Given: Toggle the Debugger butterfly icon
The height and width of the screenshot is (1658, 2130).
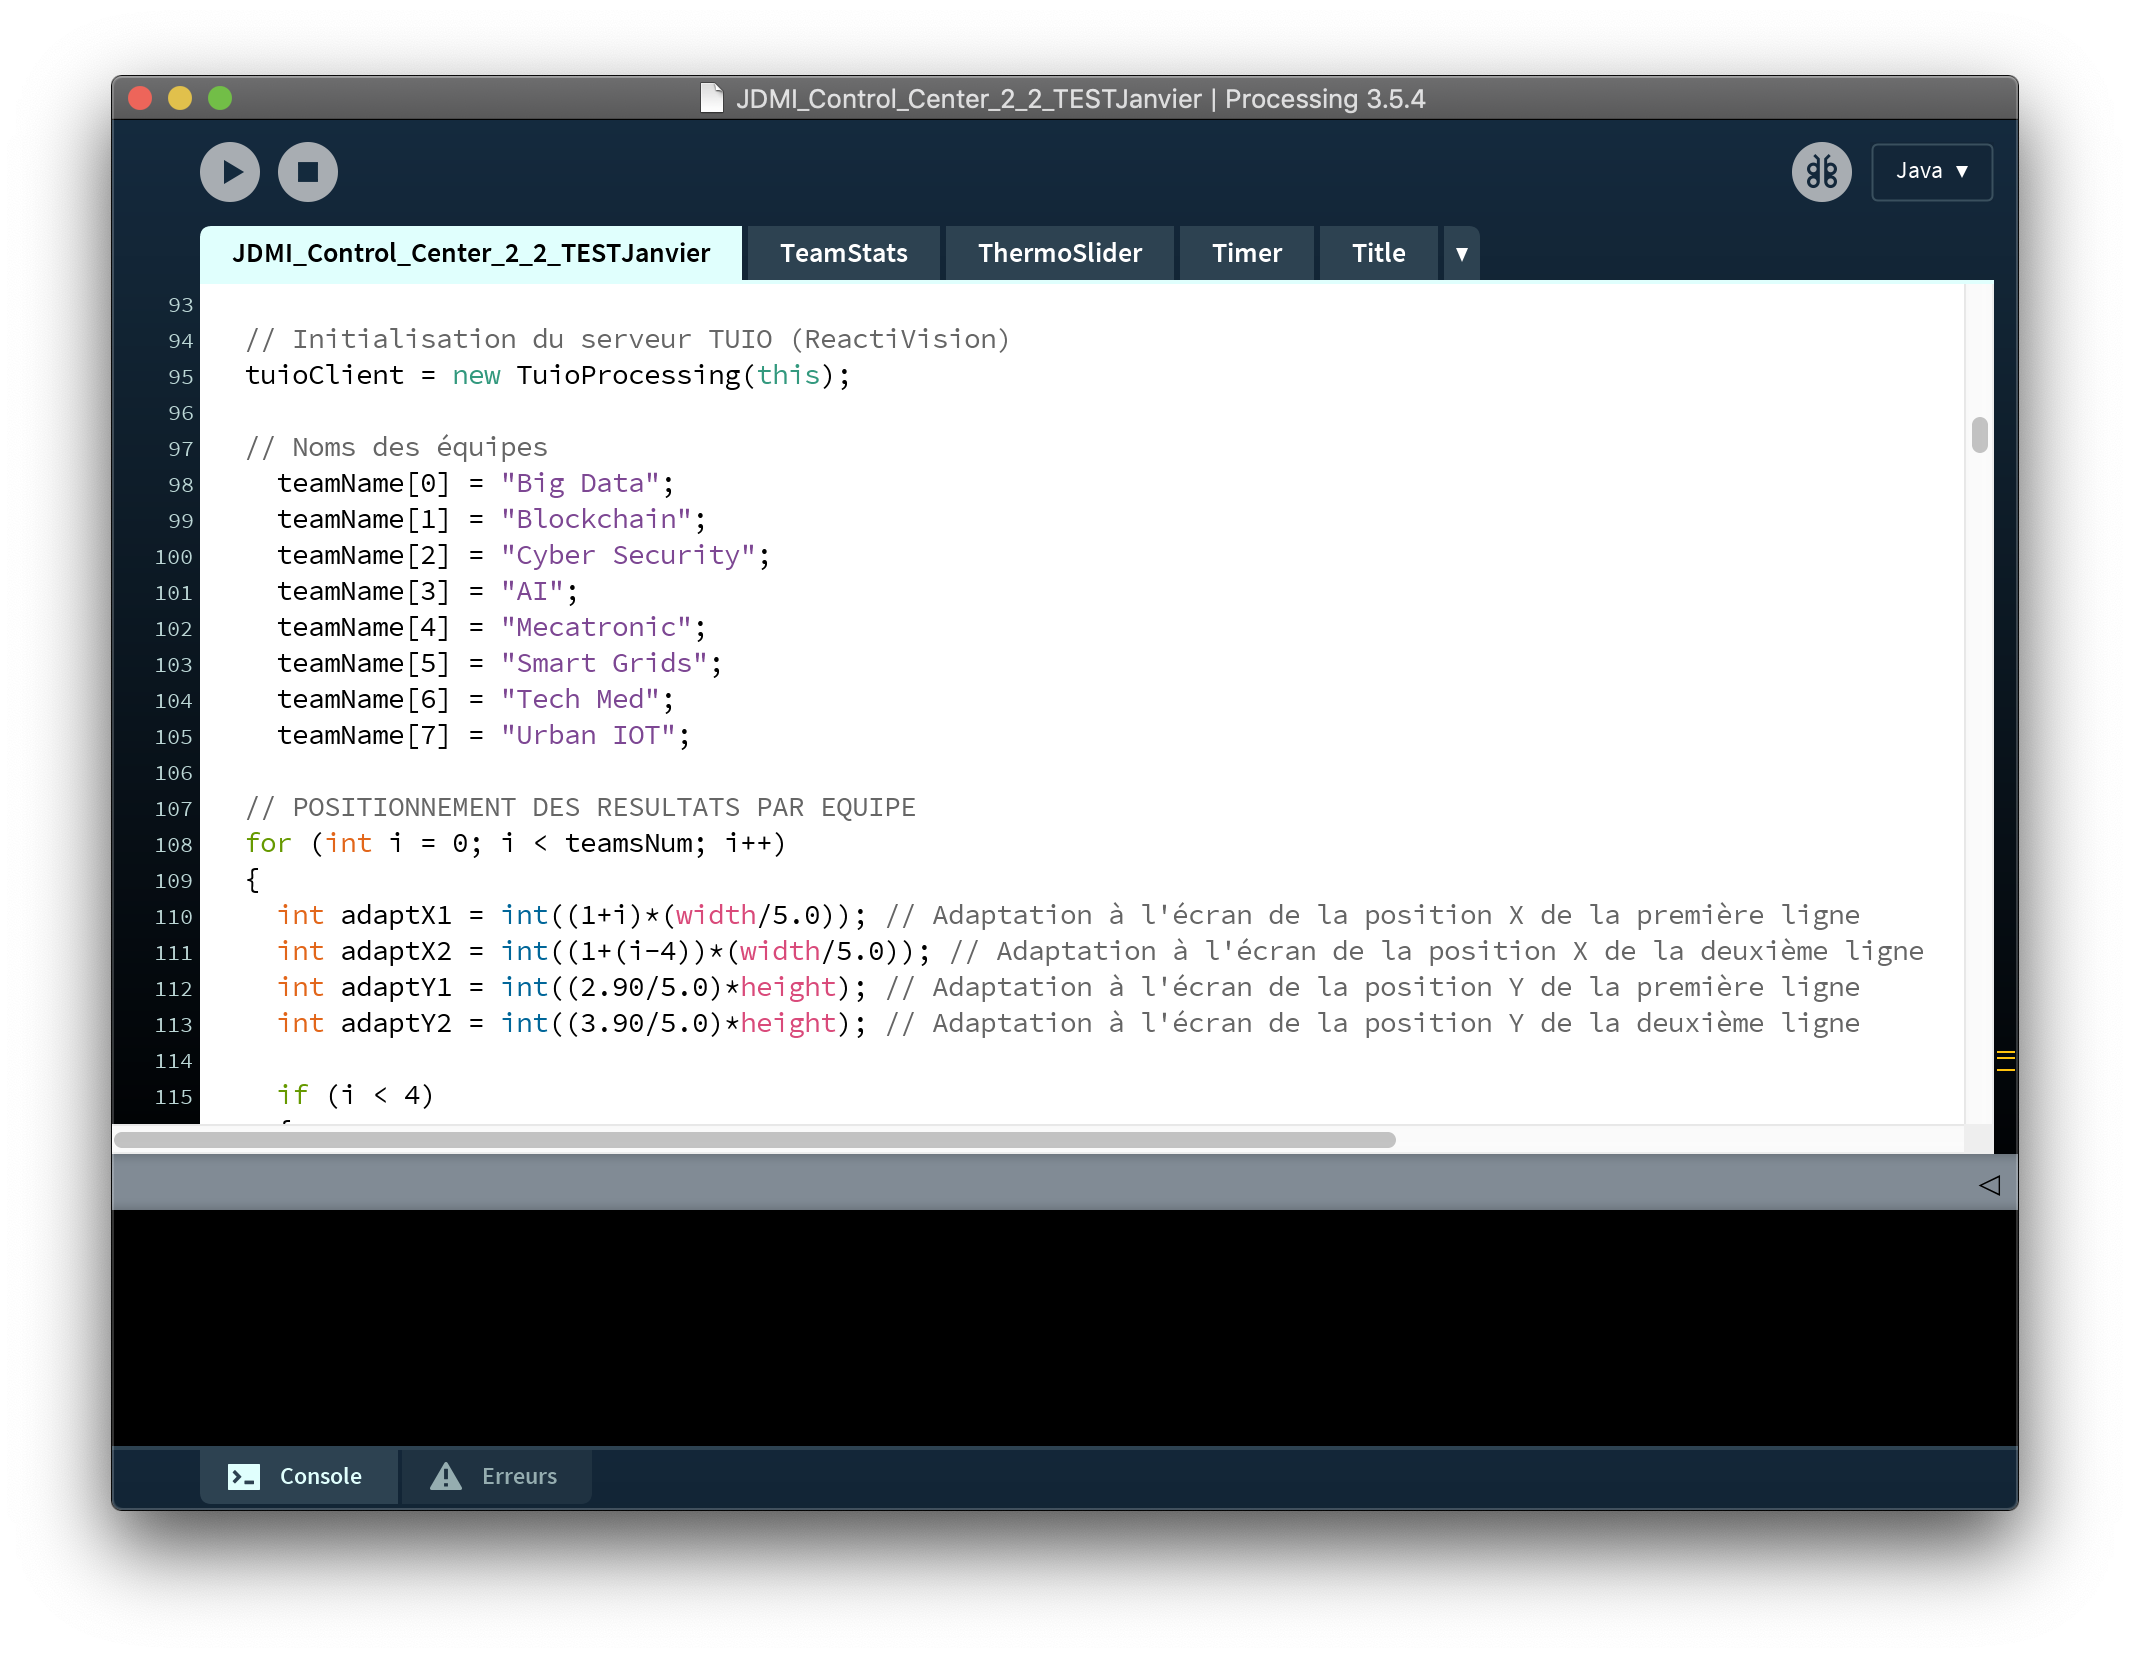Looking at the screenshot, I should click(x=1821, y=172).
